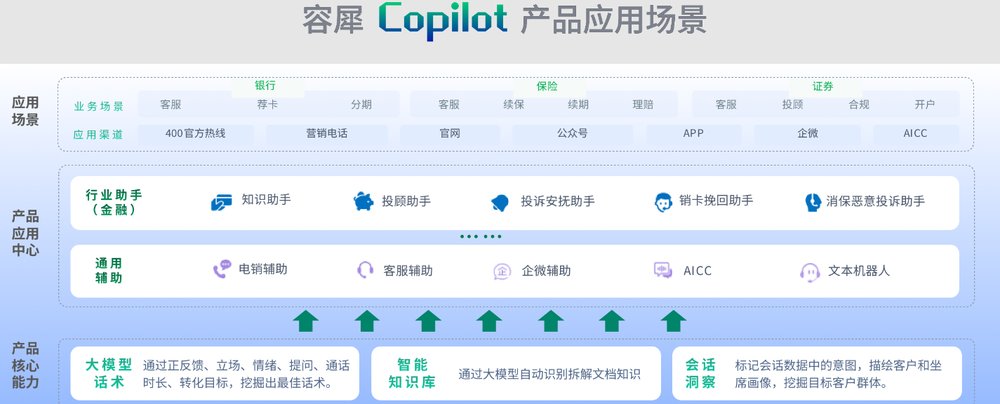The height and width of the screenshot is (404, 1000).
Task: Click the 通用辅助 row heading
Action: [x=108, y=271]
